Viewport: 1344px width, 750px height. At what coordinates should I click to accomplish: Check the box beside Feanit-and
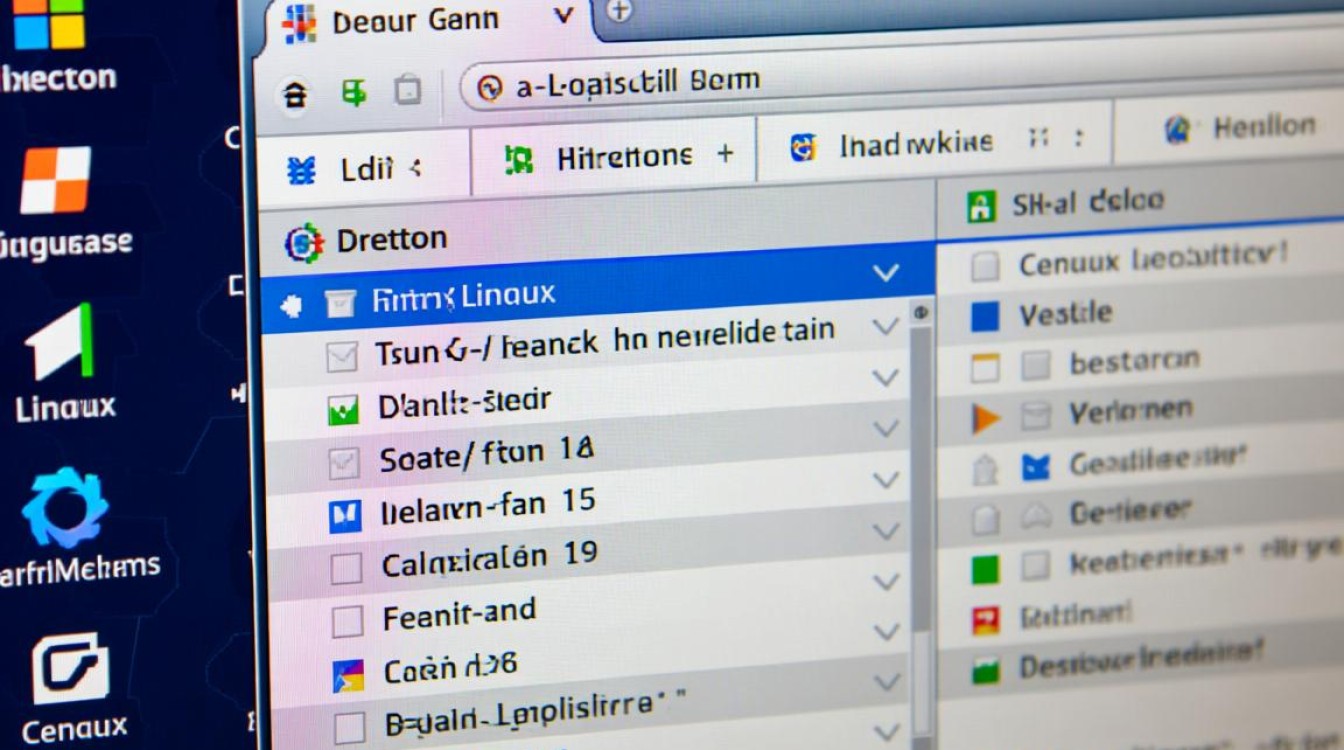[x=347, y=621]
